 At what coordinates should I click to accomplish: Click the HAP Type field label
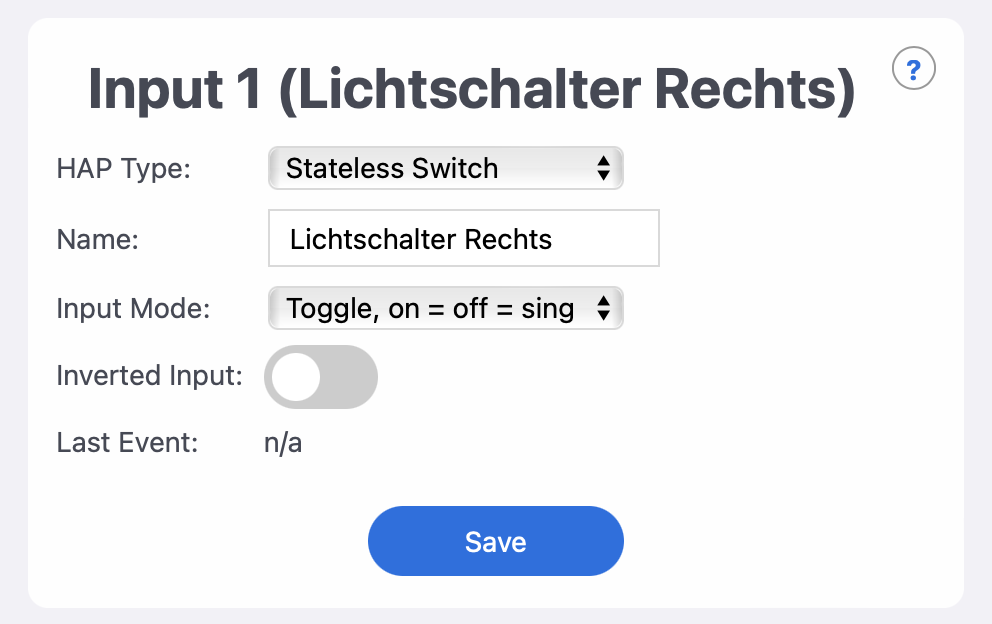pyautogui.click(x=121, y=168)
